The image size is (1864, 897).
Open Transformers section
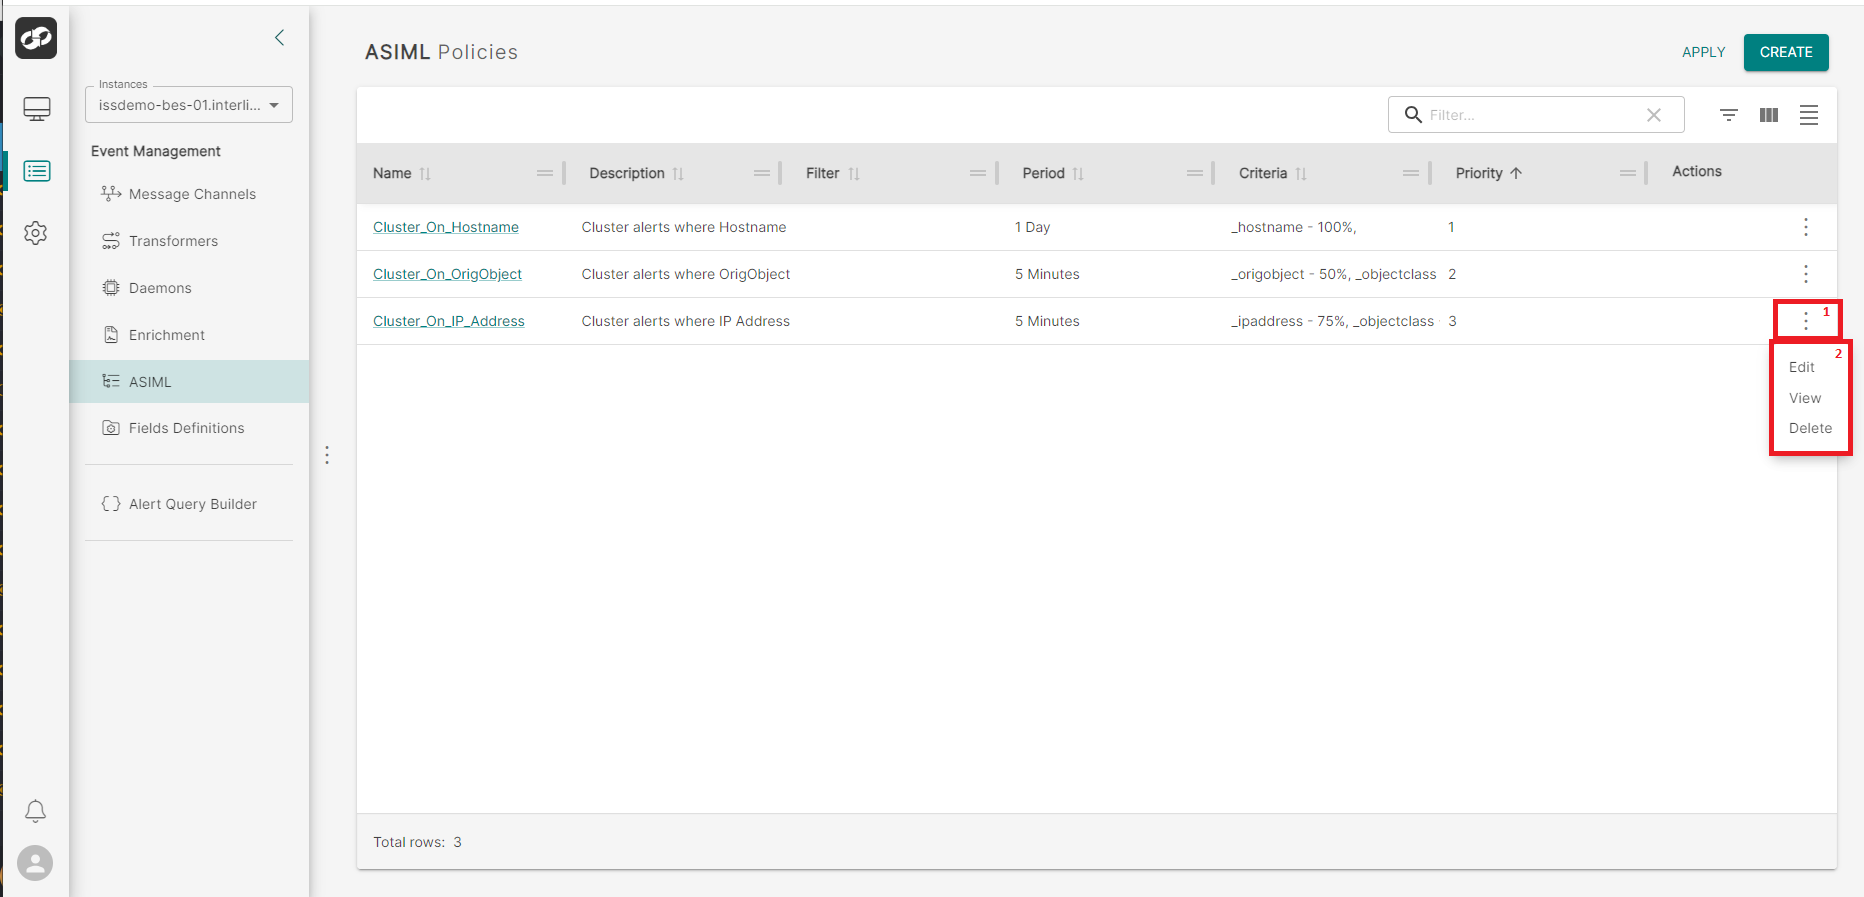173,241
